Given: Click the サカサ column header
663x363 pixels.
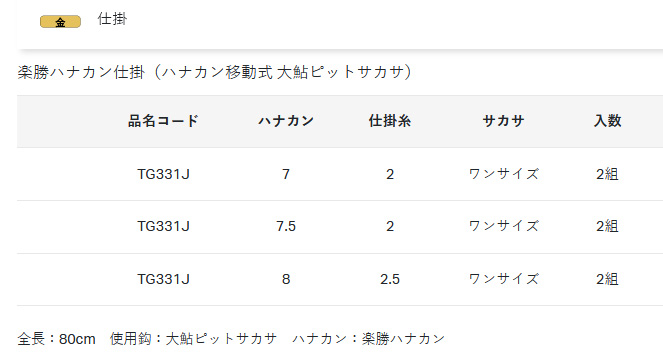Looking at the screenshot, I should [x=503, y=121].
